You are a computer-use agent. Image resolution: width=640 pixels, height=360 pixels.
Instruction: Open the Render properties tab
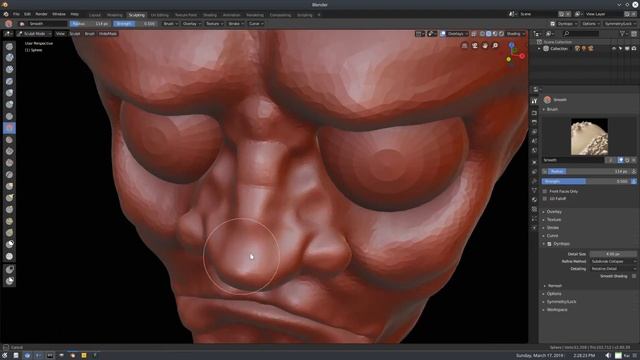534,113
